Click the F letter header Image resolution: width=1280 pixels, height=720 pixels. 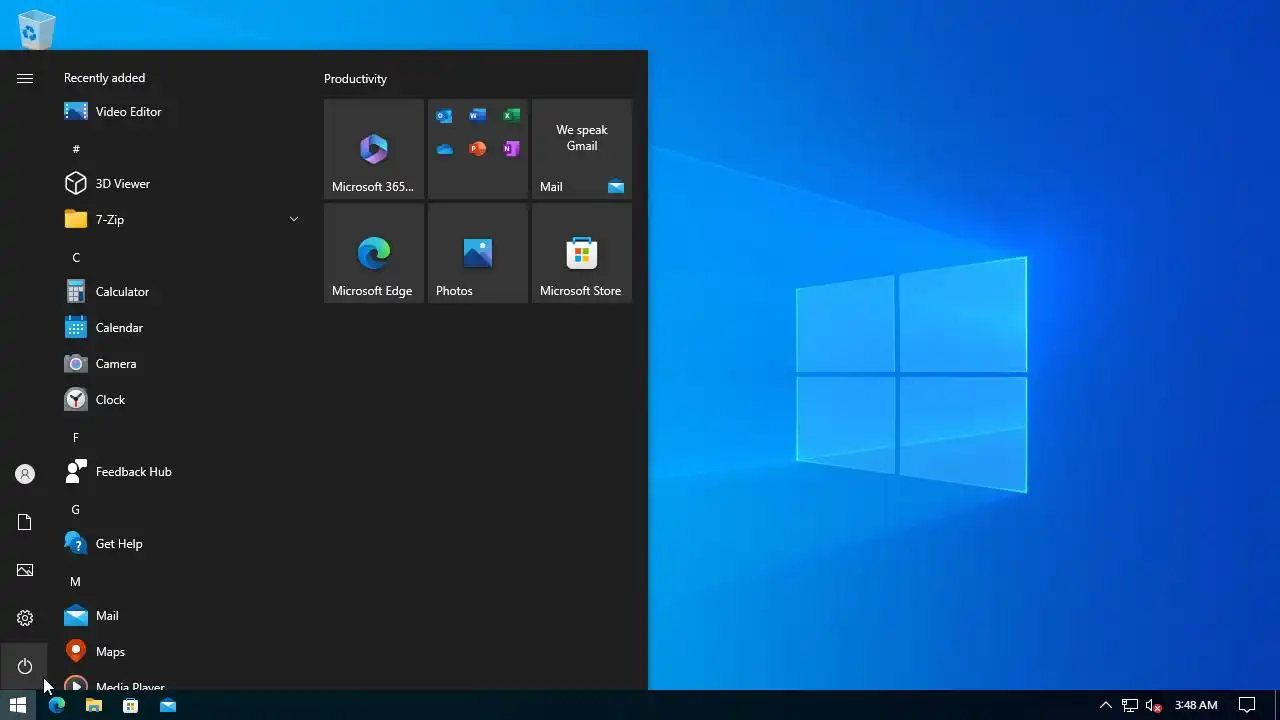(x=76, y=437)
